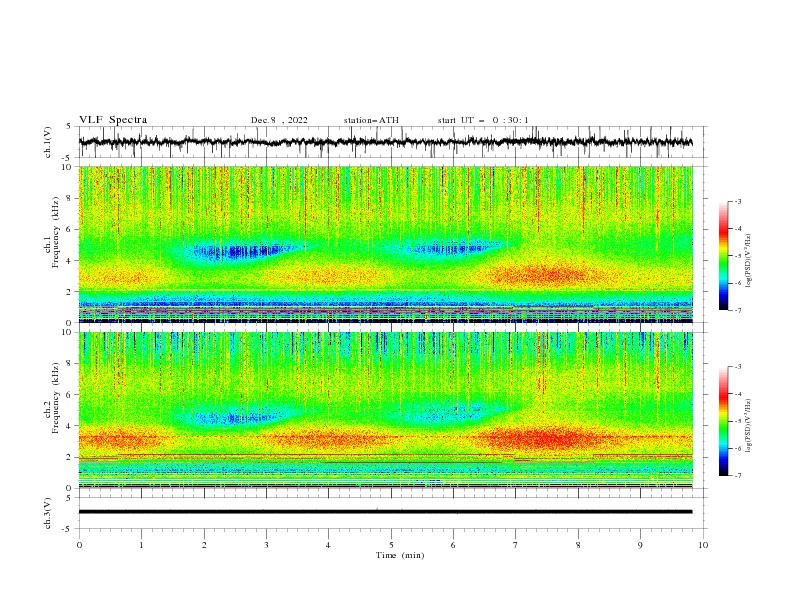The height and width of the screenshot is (612, 792).
Task: Click the 'start UT = 0:30:1' text
Action: (x=483, y=120)
